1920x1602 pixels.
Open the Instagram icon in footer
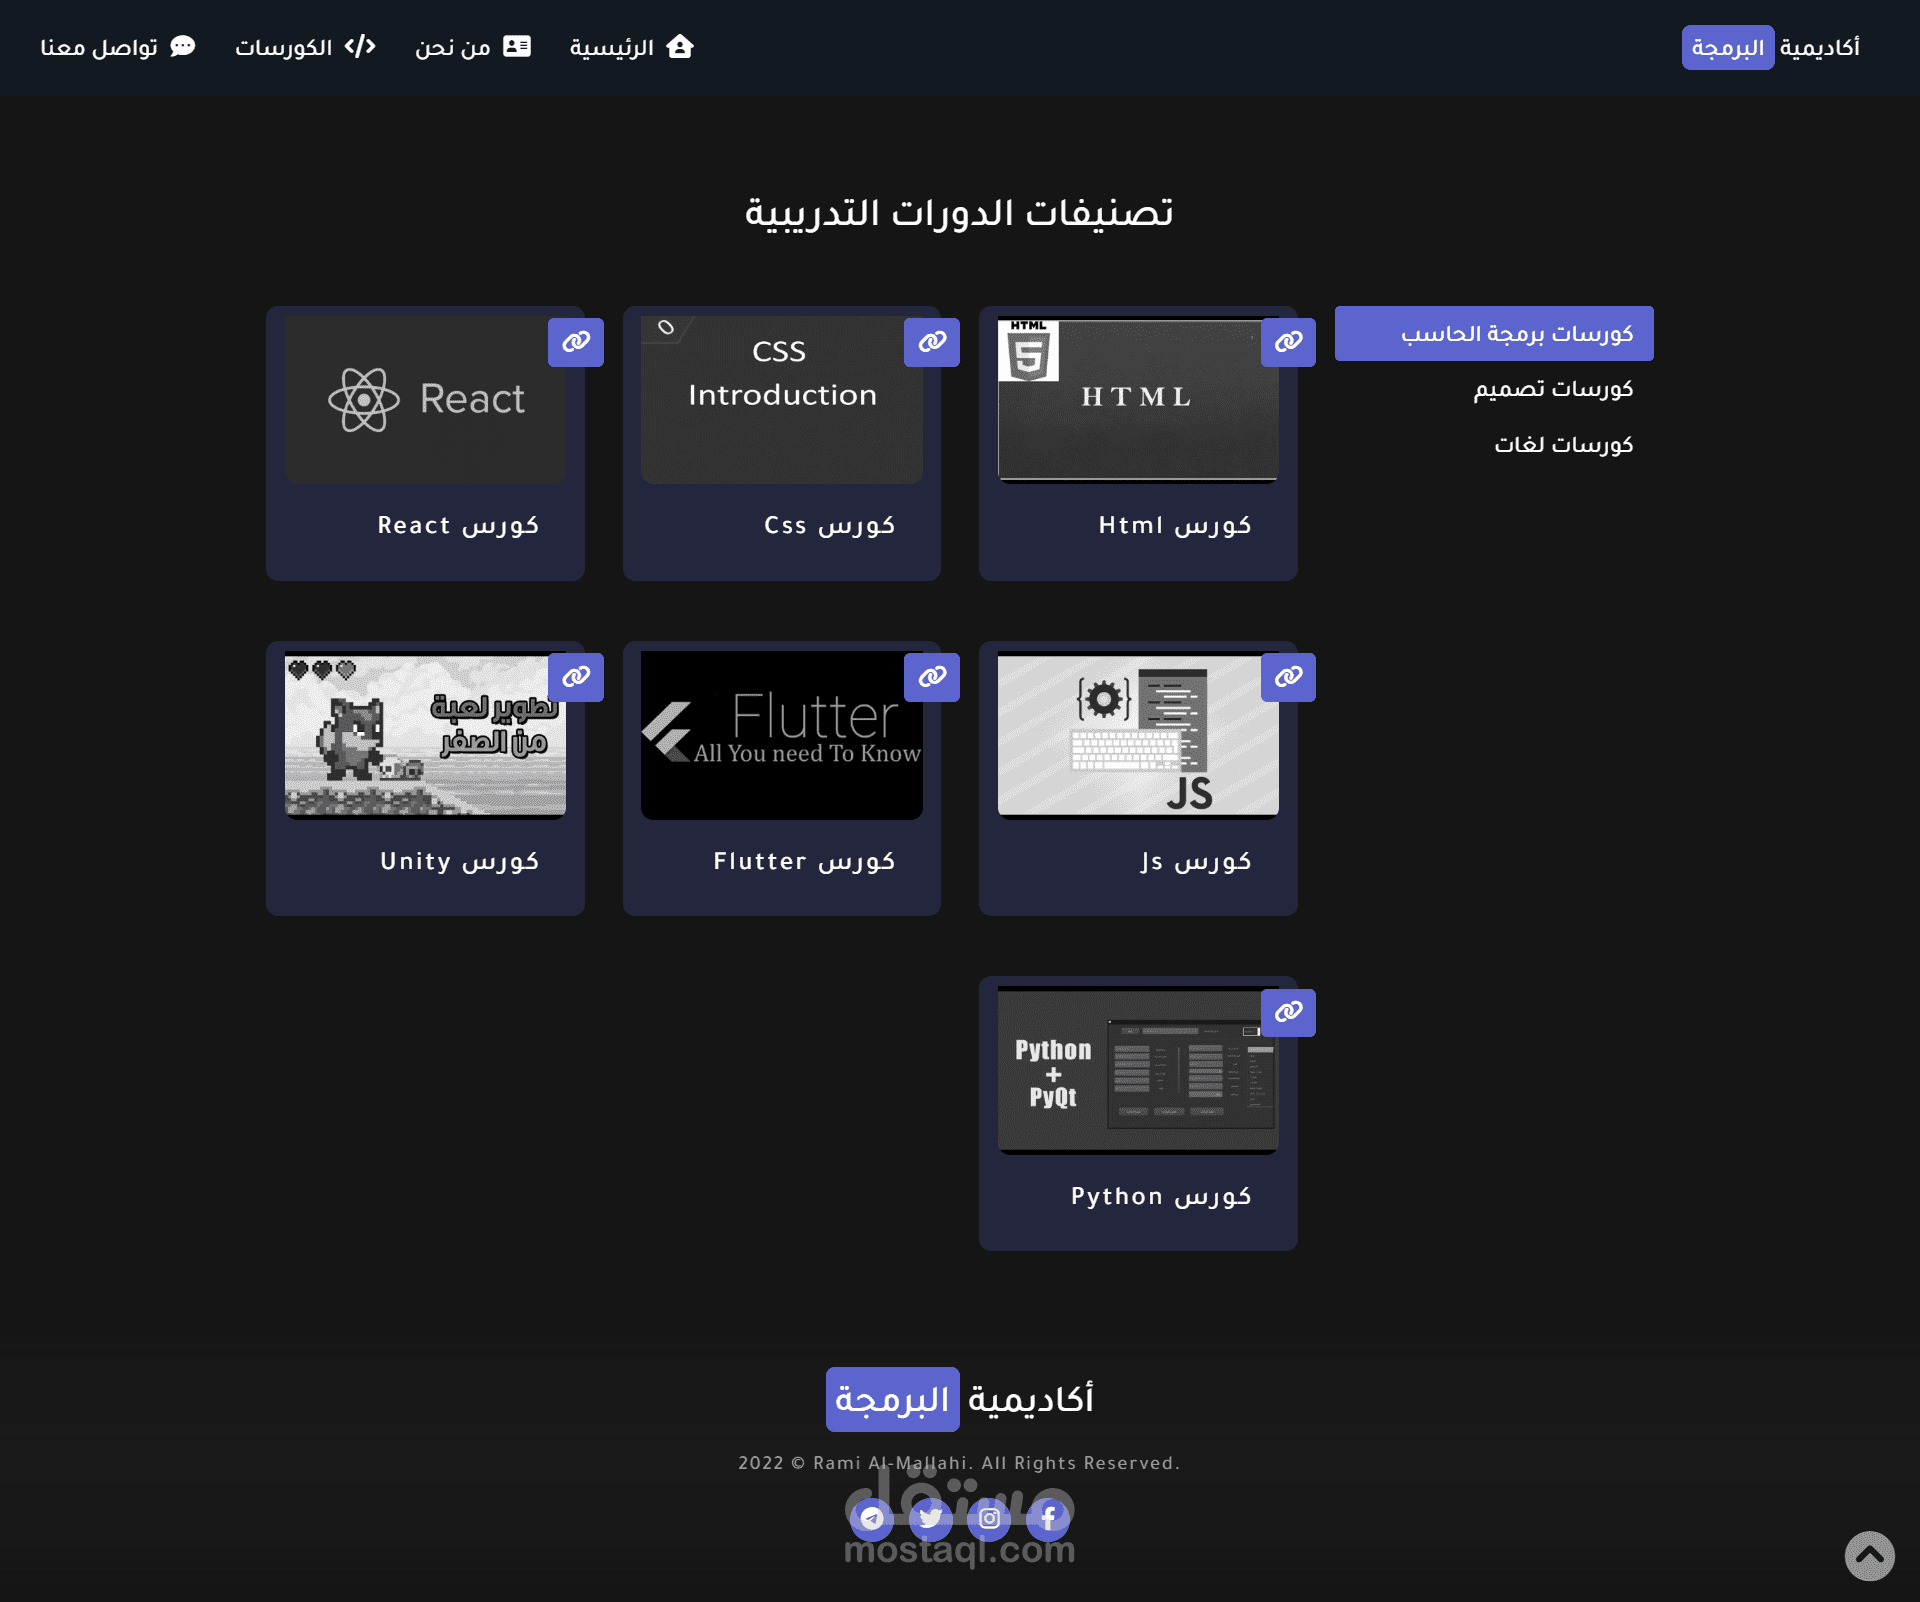pyautogui.click(x=989, y=1518)
